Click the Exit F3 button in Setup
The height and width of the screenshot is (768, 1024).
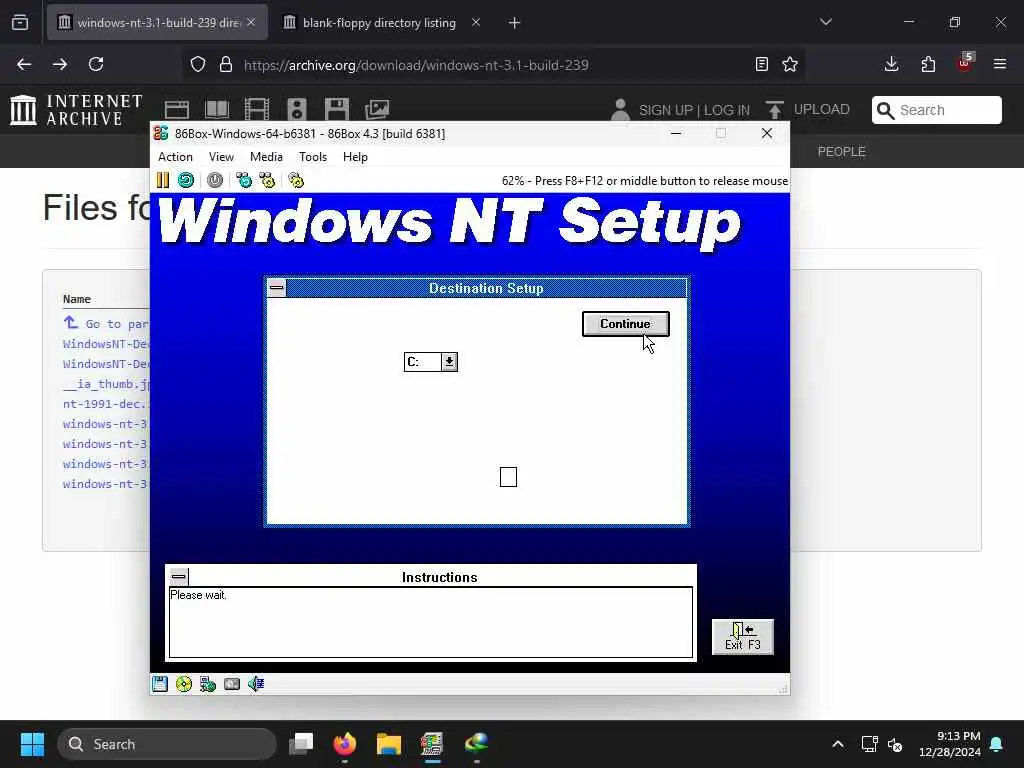(743, 637)
